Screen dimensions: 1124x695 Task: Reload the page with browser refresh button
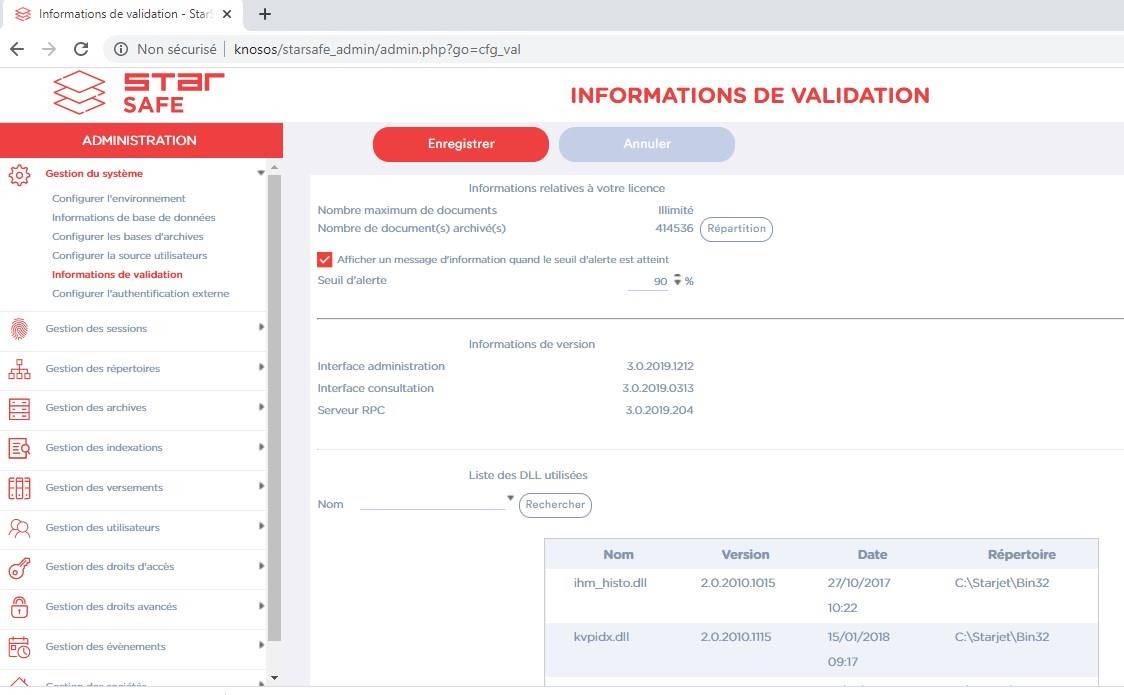click(x=81, y=49)
